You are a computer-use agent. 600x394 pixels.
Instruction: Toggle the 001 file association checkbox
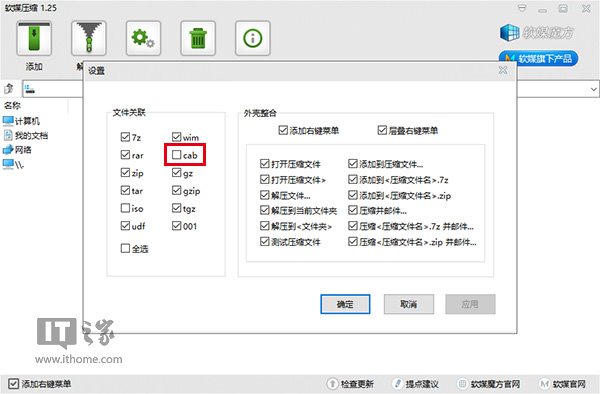pyautogui.click(x=176, y=226)
